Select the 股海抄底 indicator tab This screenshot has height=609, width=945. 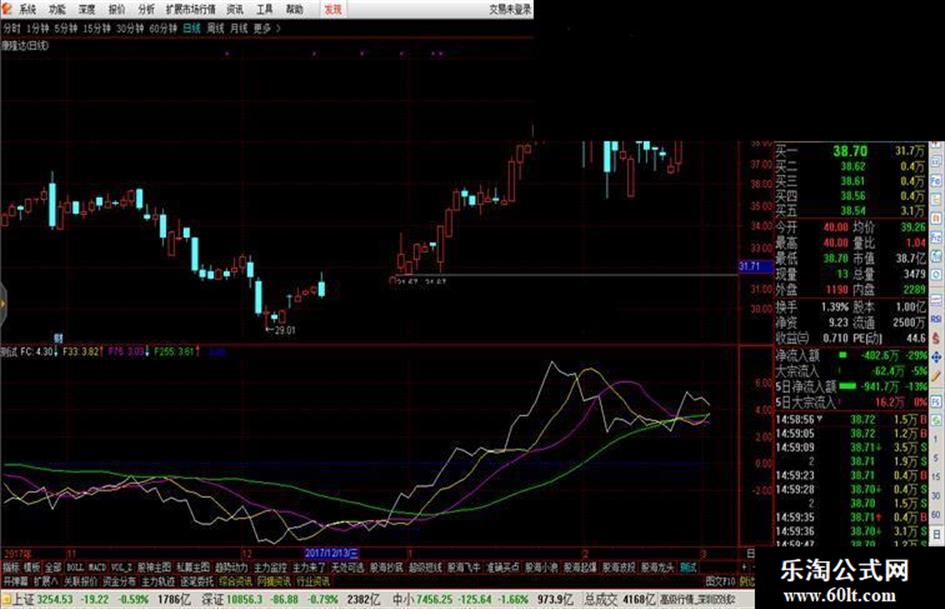click(x=386, y=567)
